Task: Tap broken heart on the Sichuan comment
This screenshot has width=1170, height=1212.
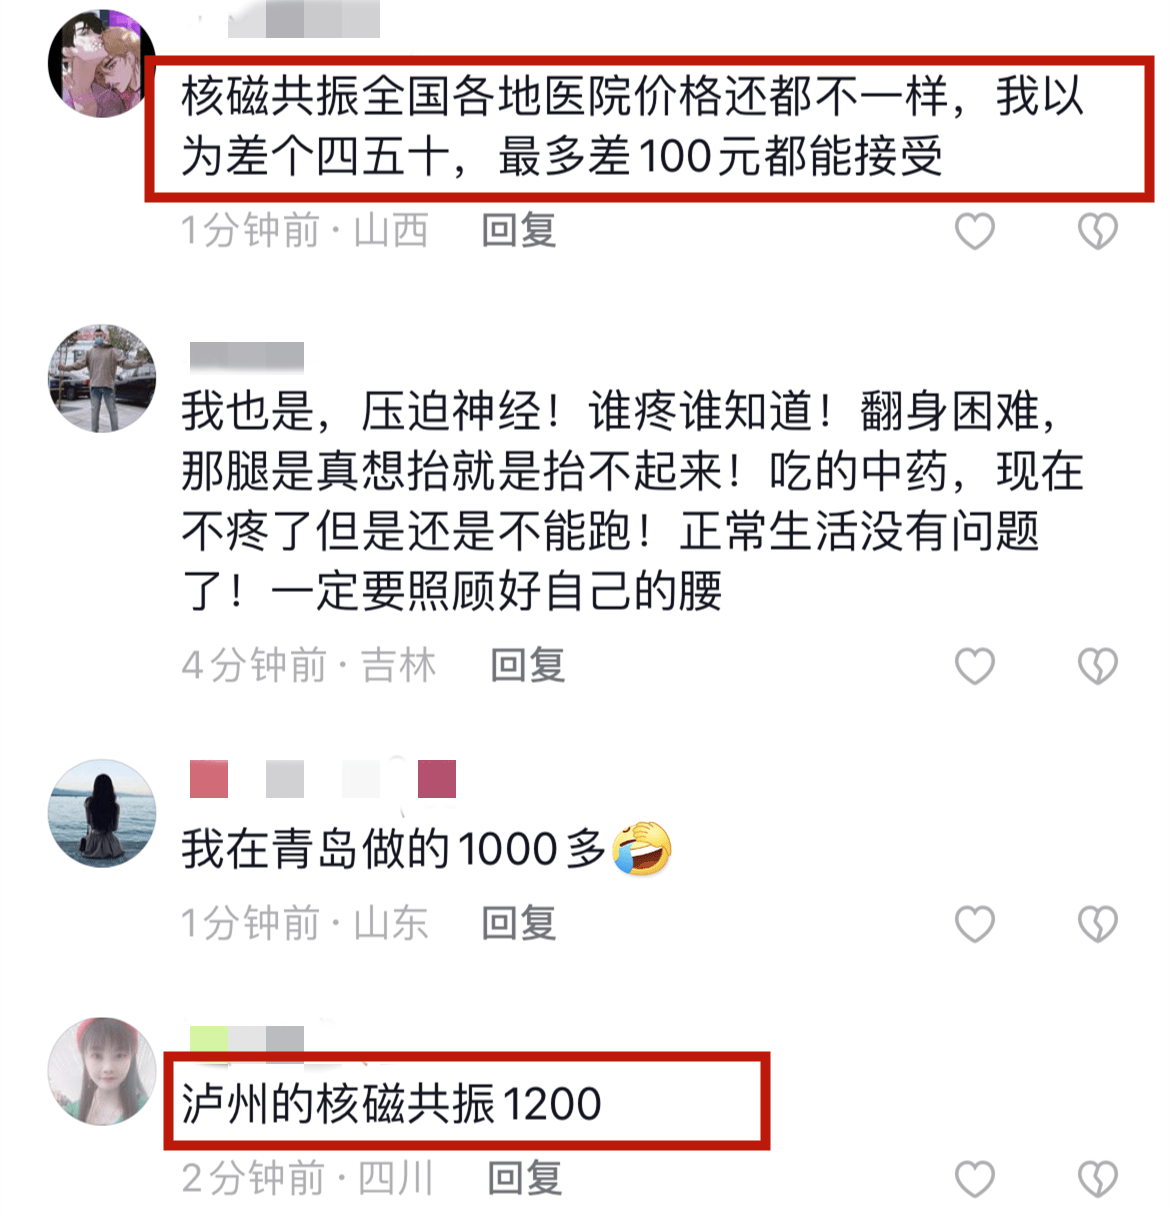Action: point(1097,1179)
